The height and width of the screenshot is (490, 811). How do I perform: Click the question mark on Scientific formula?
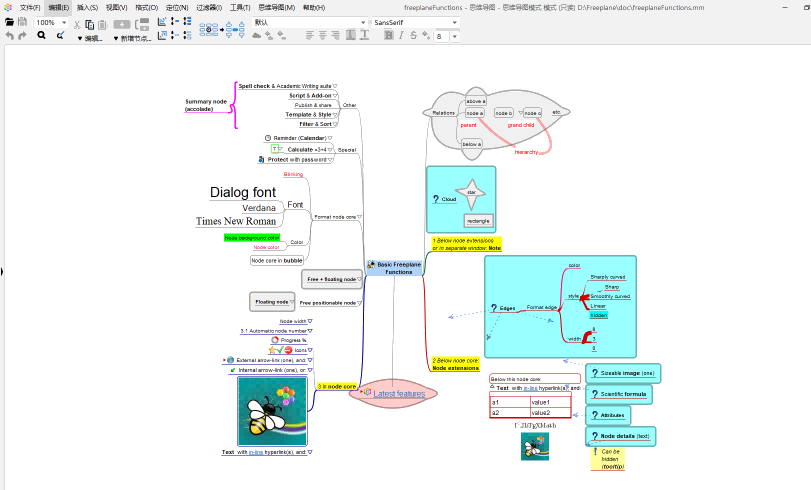595,394
